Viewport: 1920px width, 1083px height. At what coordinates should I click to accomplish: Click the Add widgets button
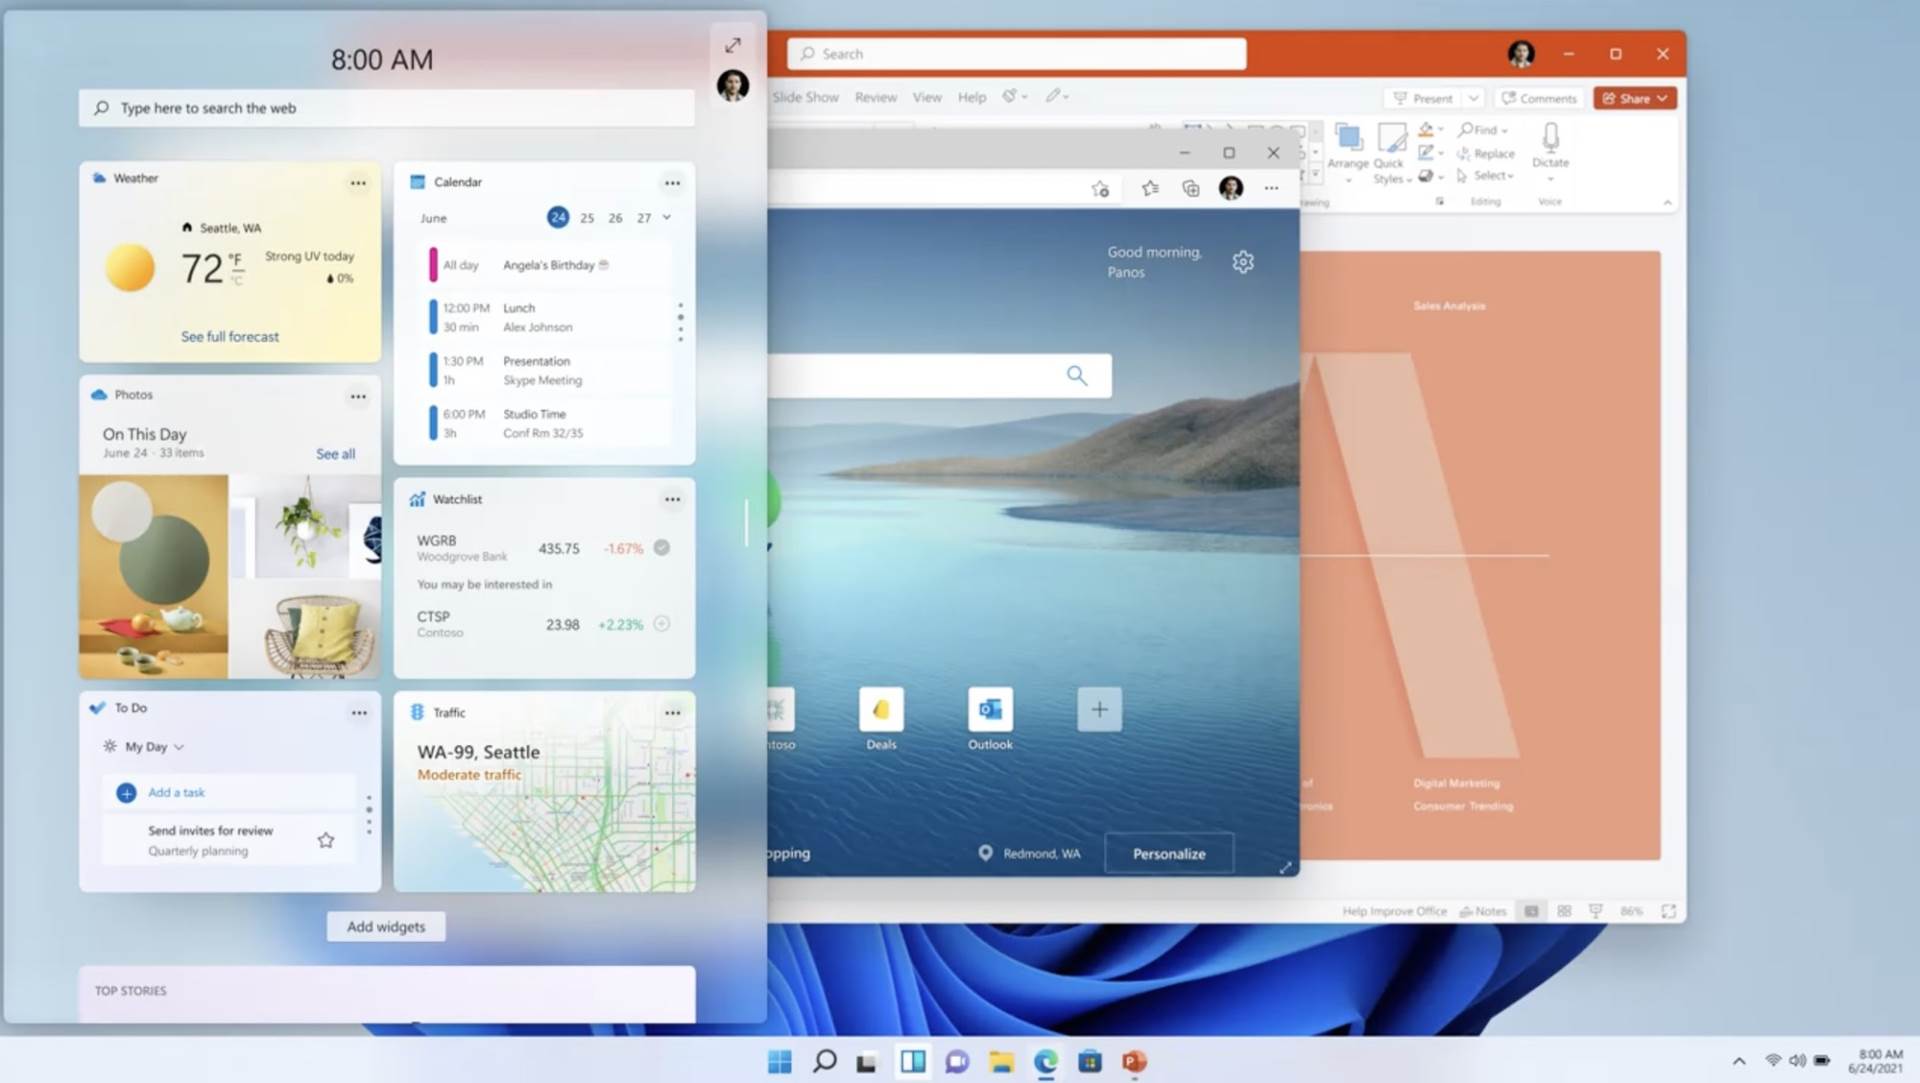coord(386,926)
